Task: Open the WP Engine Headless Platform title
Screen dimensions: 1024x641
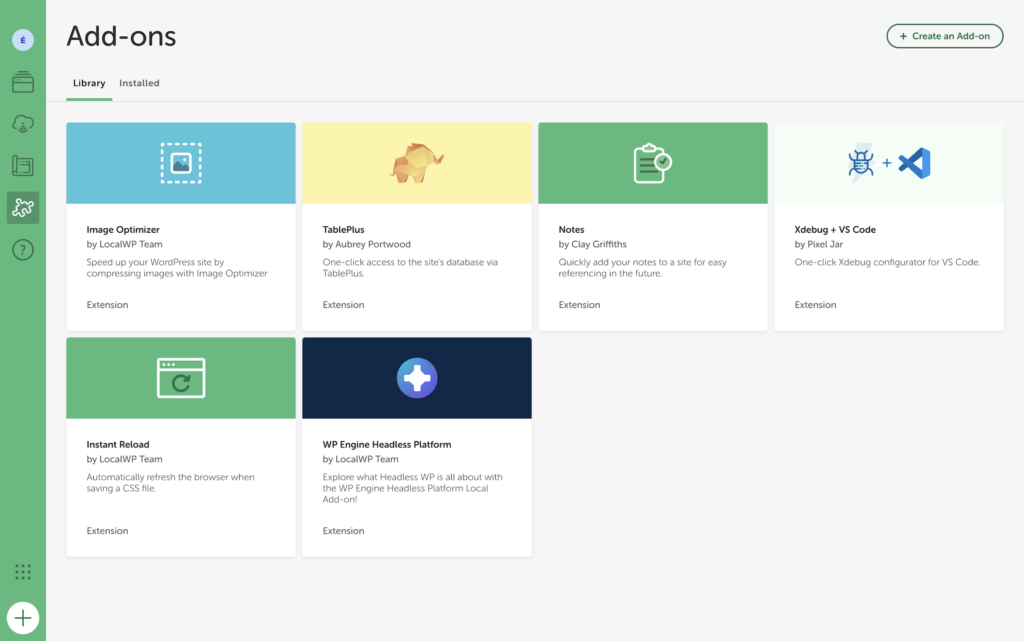Action: coord(387,445)
